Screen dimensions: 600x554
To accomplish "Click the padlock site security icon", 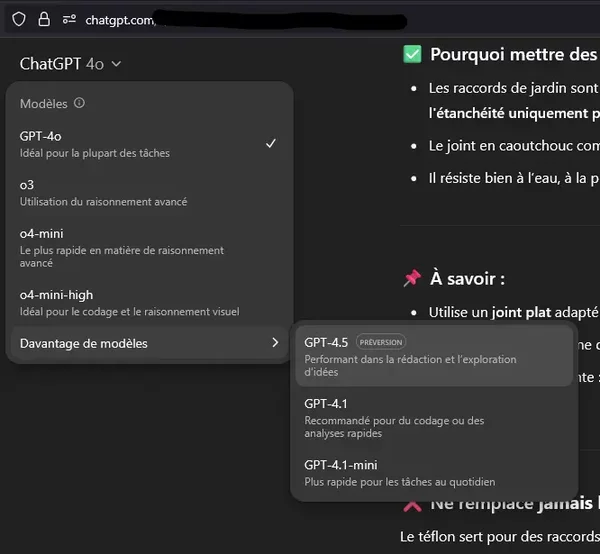I will 43,19.
